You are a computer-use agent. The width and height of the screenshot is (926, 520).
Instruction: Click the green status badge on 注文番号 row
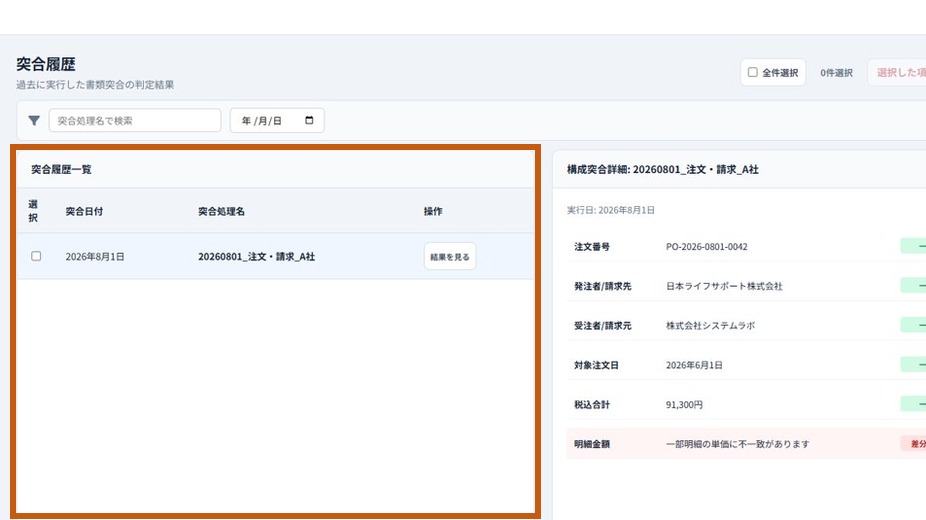click(x=914, y=246)
